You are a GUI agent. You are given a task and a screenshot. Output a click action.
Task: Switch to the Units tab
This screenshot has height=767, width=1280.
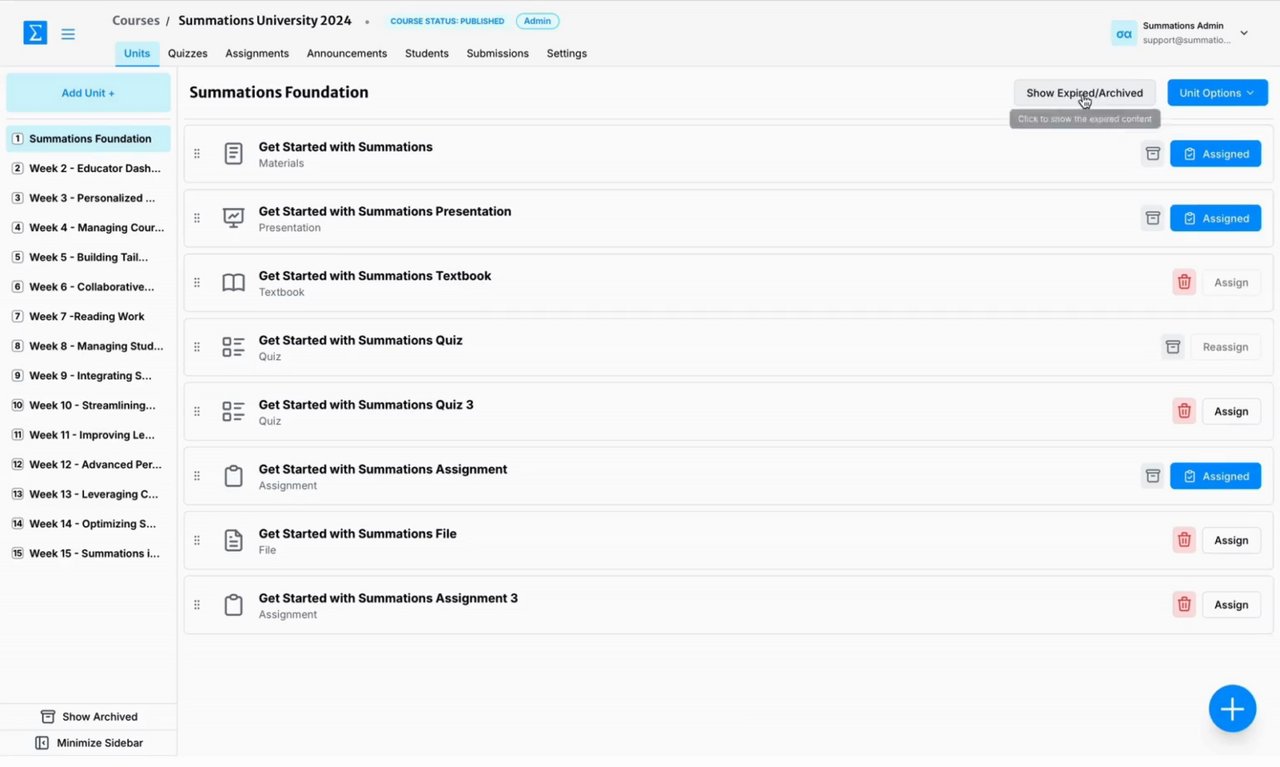click(137, 54)
